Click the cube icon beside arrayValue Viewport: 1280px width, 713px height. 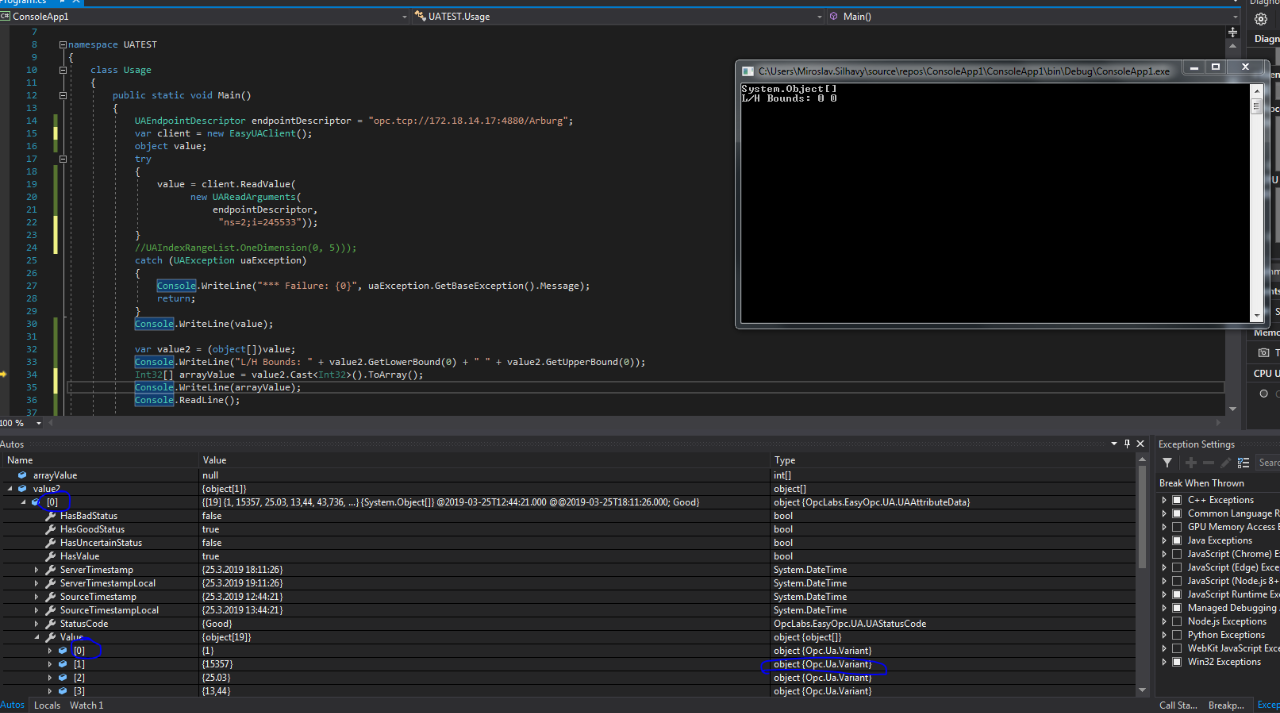tap(22, 475)
